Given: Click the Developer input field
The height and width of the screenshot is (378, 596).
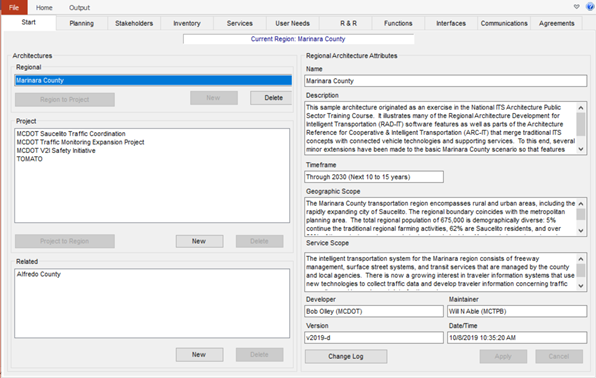Looking at the screenshot, I should [x=374, y=311].
